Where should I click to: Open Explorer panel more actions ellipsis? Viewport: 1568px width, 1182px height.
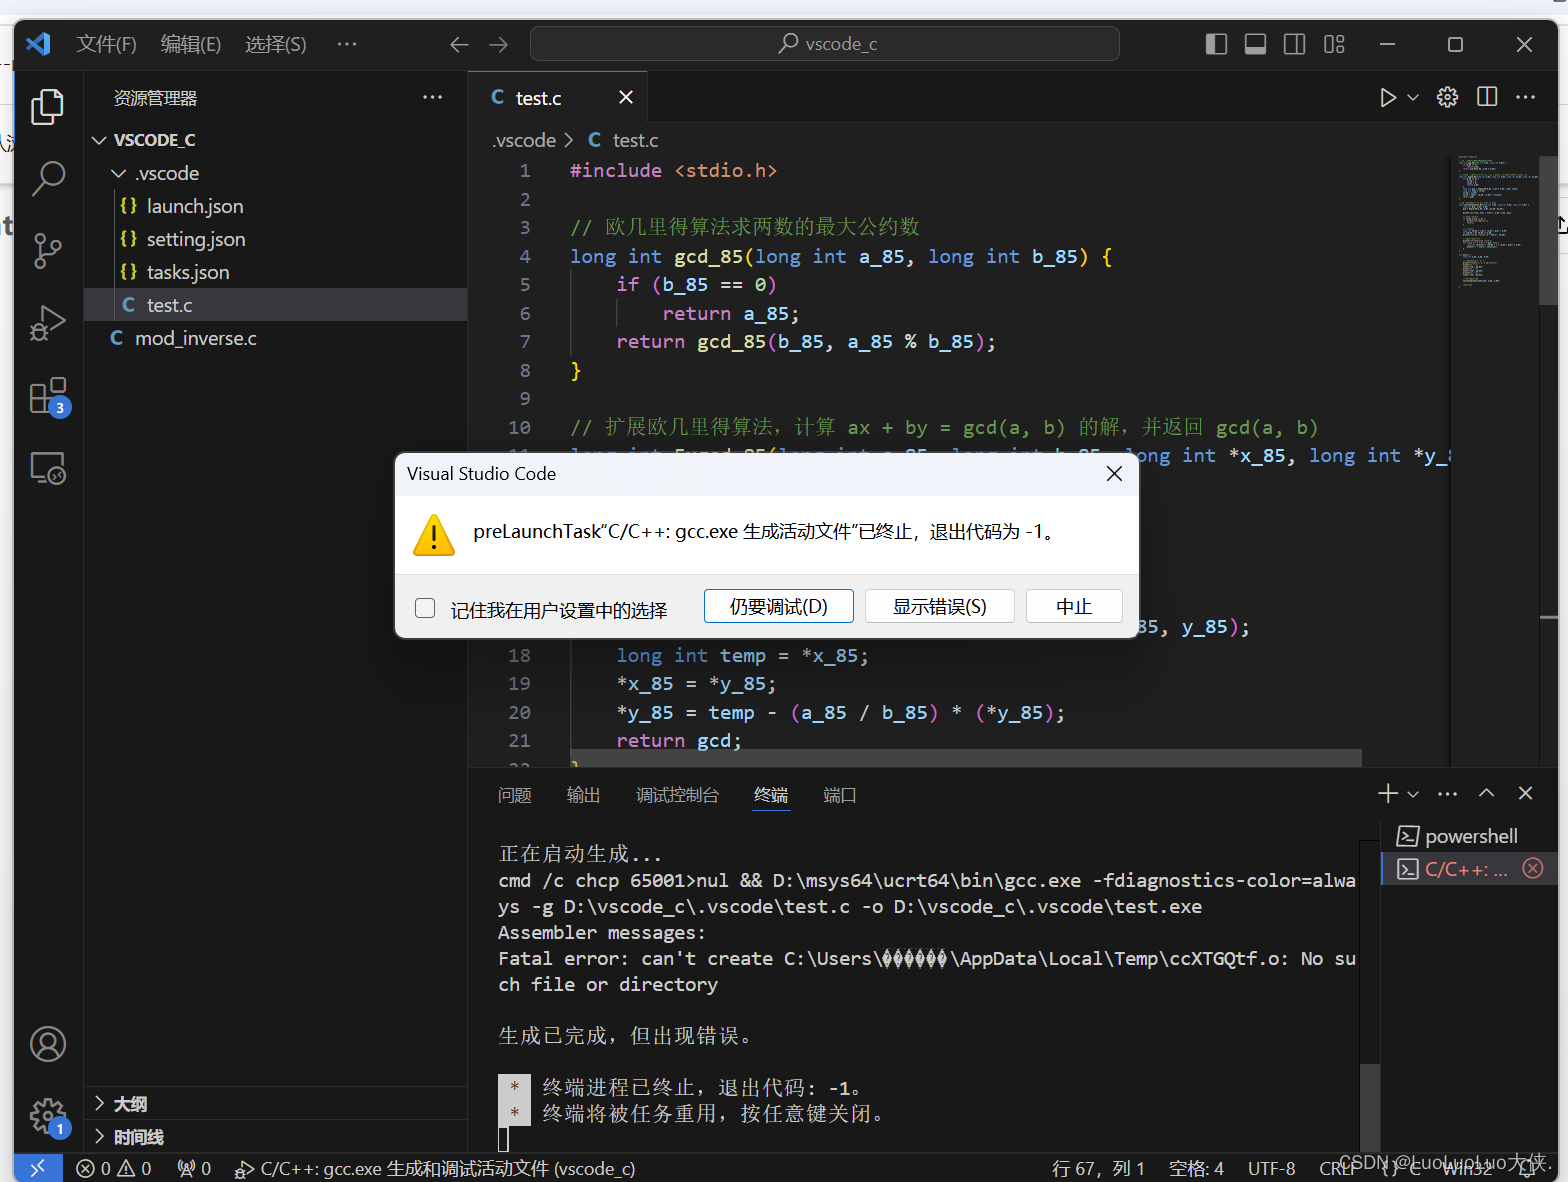point(432,97)
